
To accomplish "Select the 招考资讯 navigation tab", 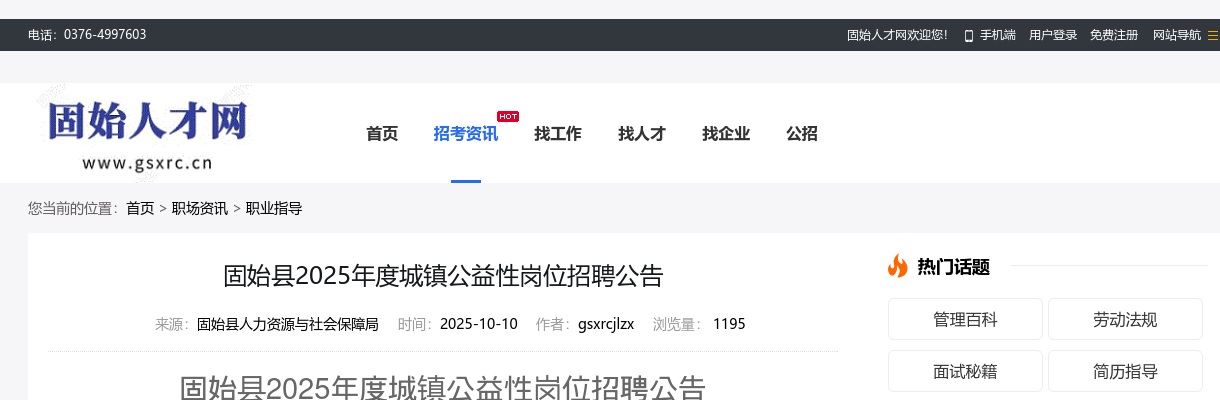I will click(x=465, y=134).
